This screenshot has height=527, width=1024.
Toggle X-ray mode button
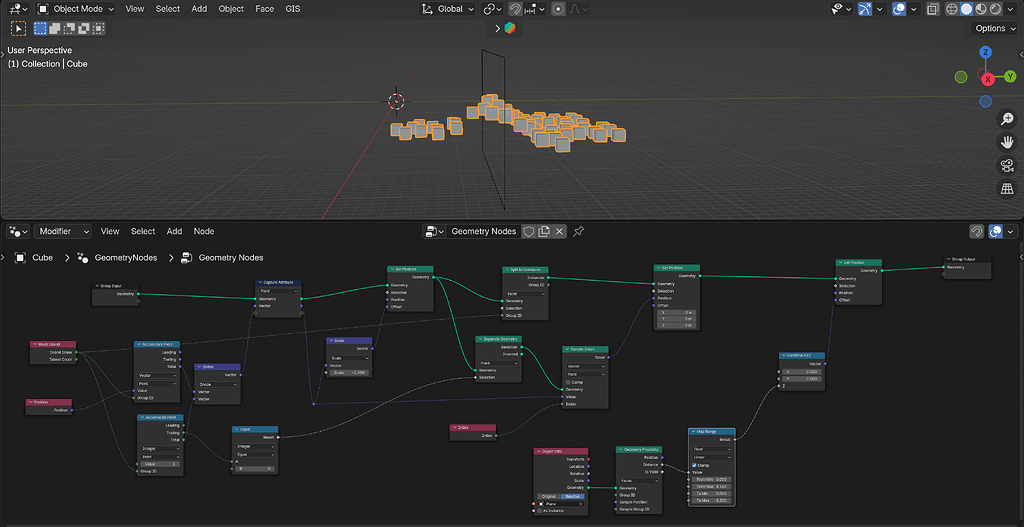[x=933, y=9]
